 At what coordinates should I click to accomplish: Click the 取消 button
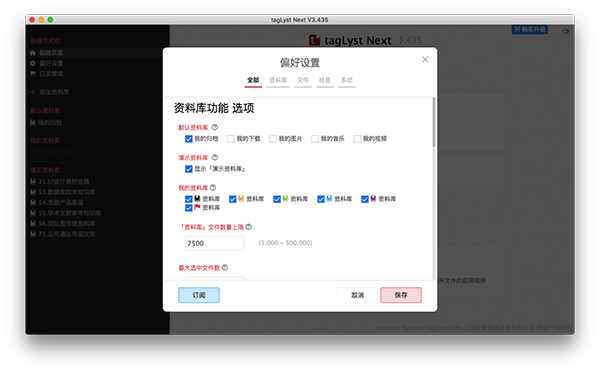[x=357, y=295]
